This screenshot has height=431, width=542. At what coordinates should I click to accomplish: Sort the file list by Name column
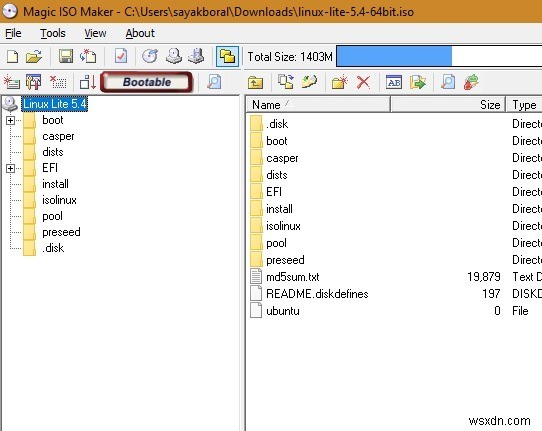[318, 105]
